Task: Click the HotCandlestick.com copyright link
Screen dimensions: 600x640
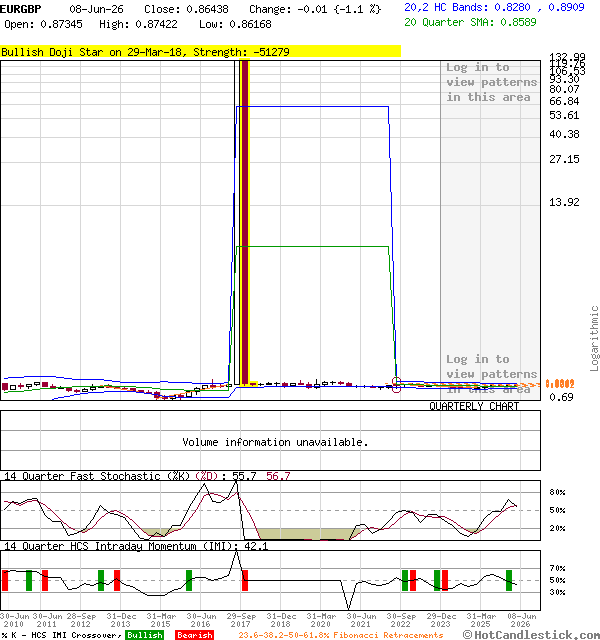Action: point(531,635)
